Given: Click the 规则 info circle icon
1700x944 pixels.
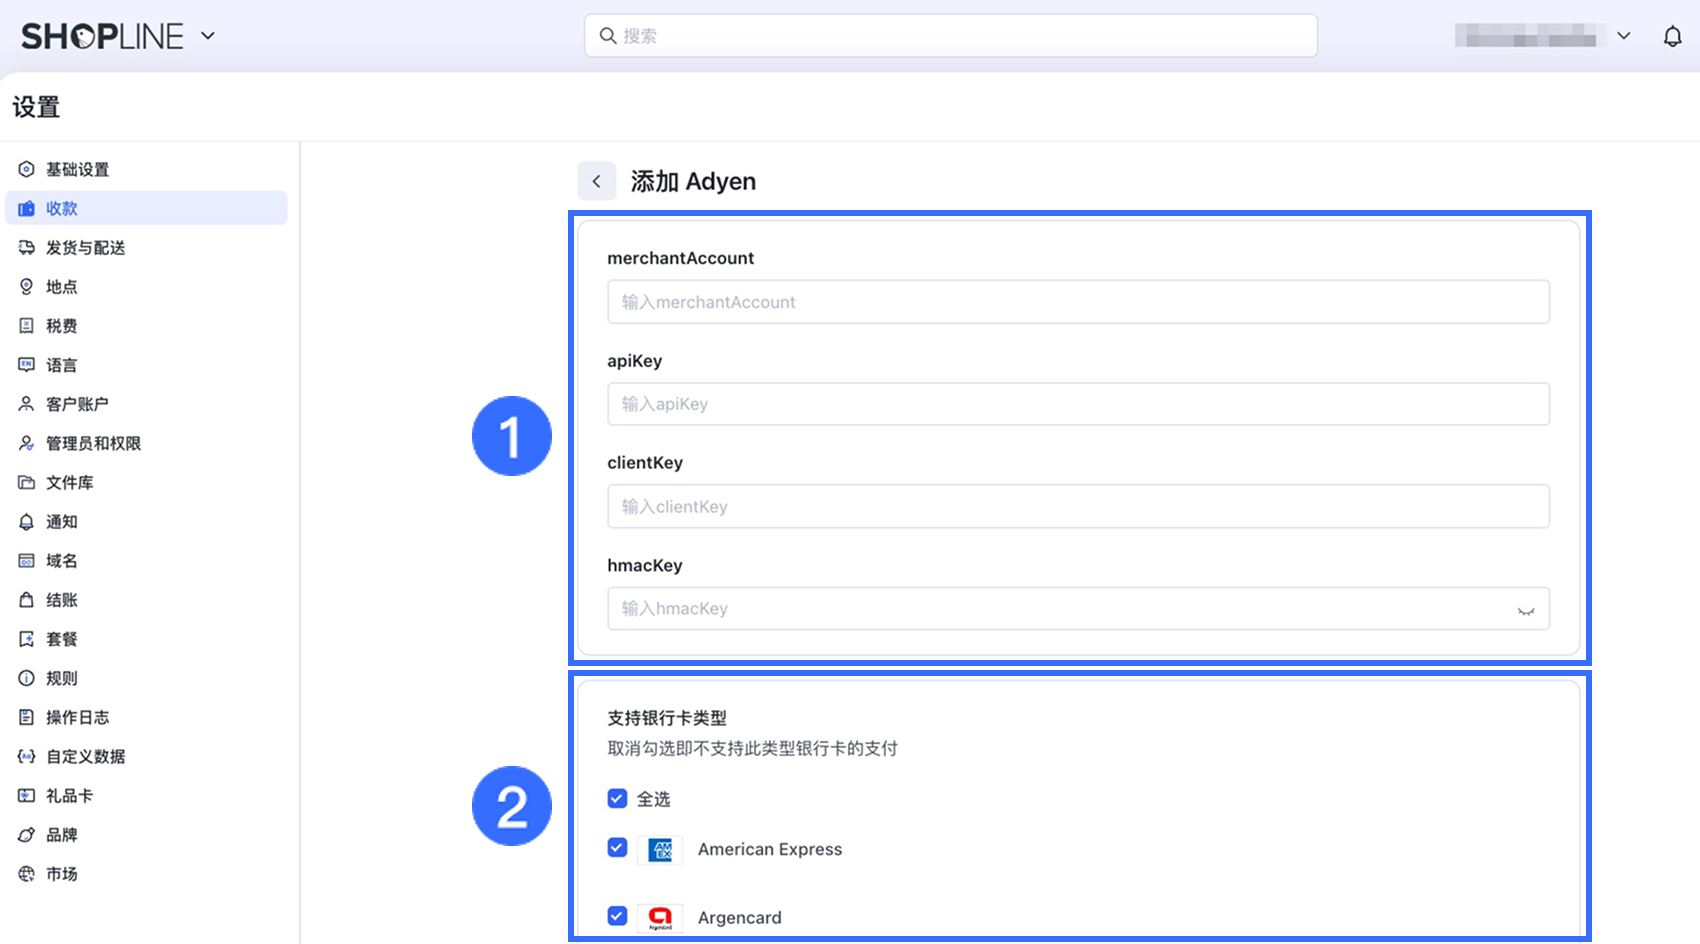Looking at the screenshot, I should [x=27, y=678].
